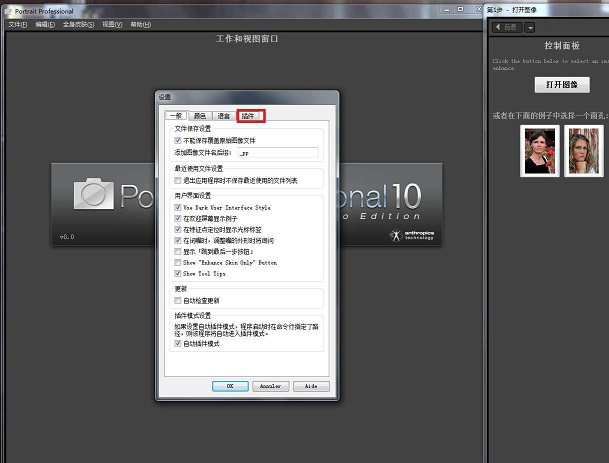
Task: Uncheck Show Tool Tips
Action: (x=177, y=273)
